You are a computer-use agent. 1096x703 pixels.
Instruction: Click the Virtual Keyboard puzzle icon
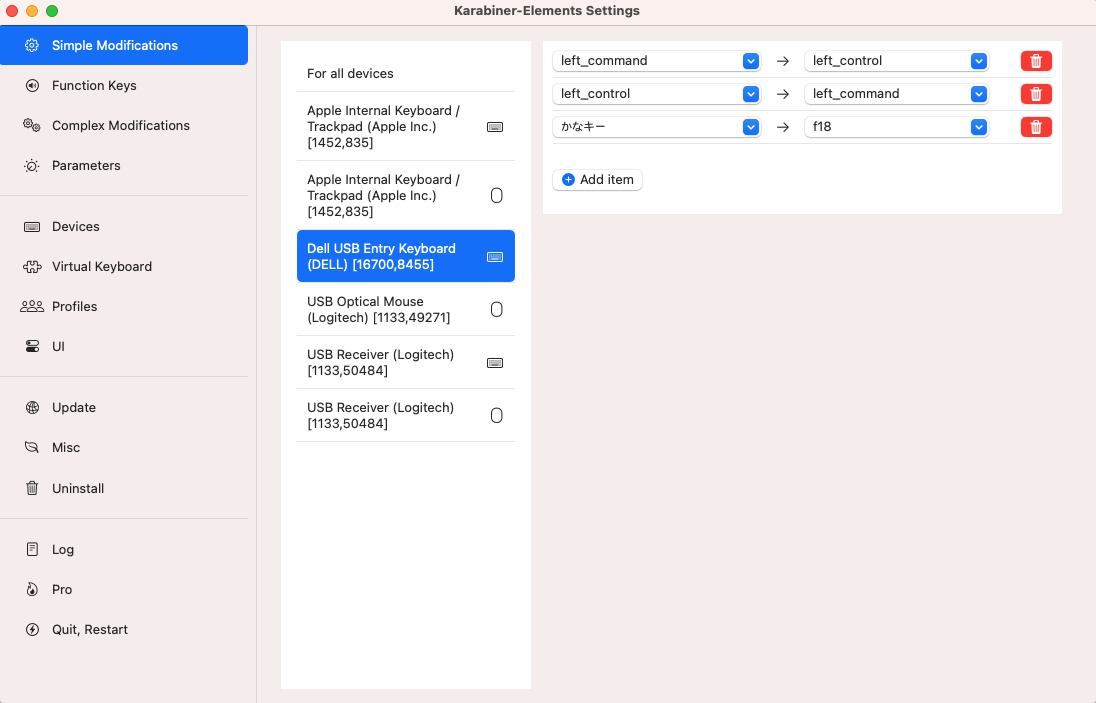click(x=32, y=266)
